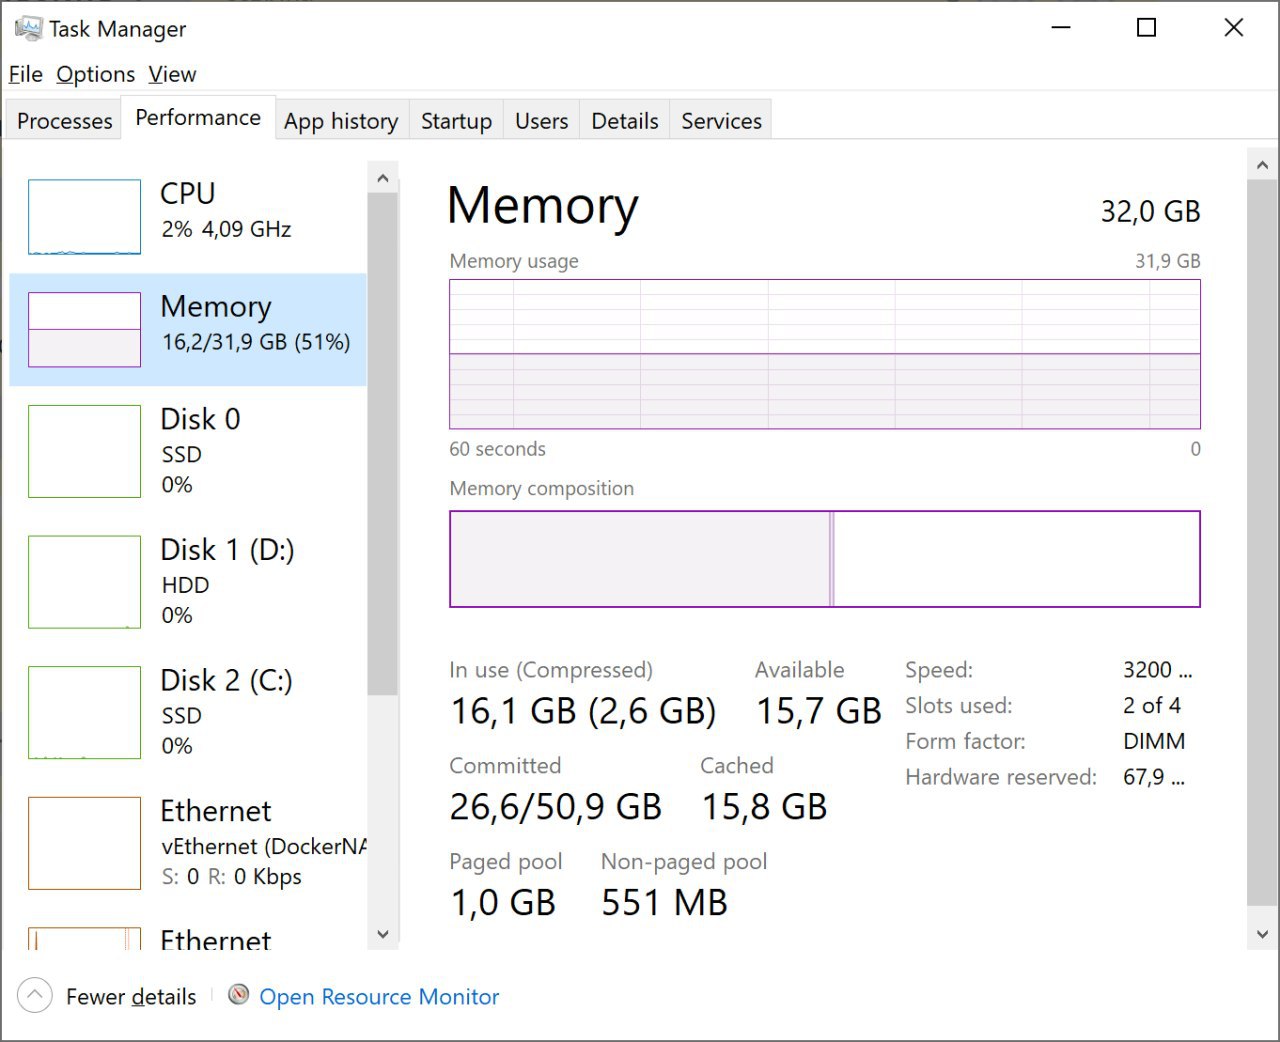The height and width of the screenshot is (1042, 1280).
Task: Click the Task Manager title bar icon
Action: pyautogui.click(x=28, y=28)
